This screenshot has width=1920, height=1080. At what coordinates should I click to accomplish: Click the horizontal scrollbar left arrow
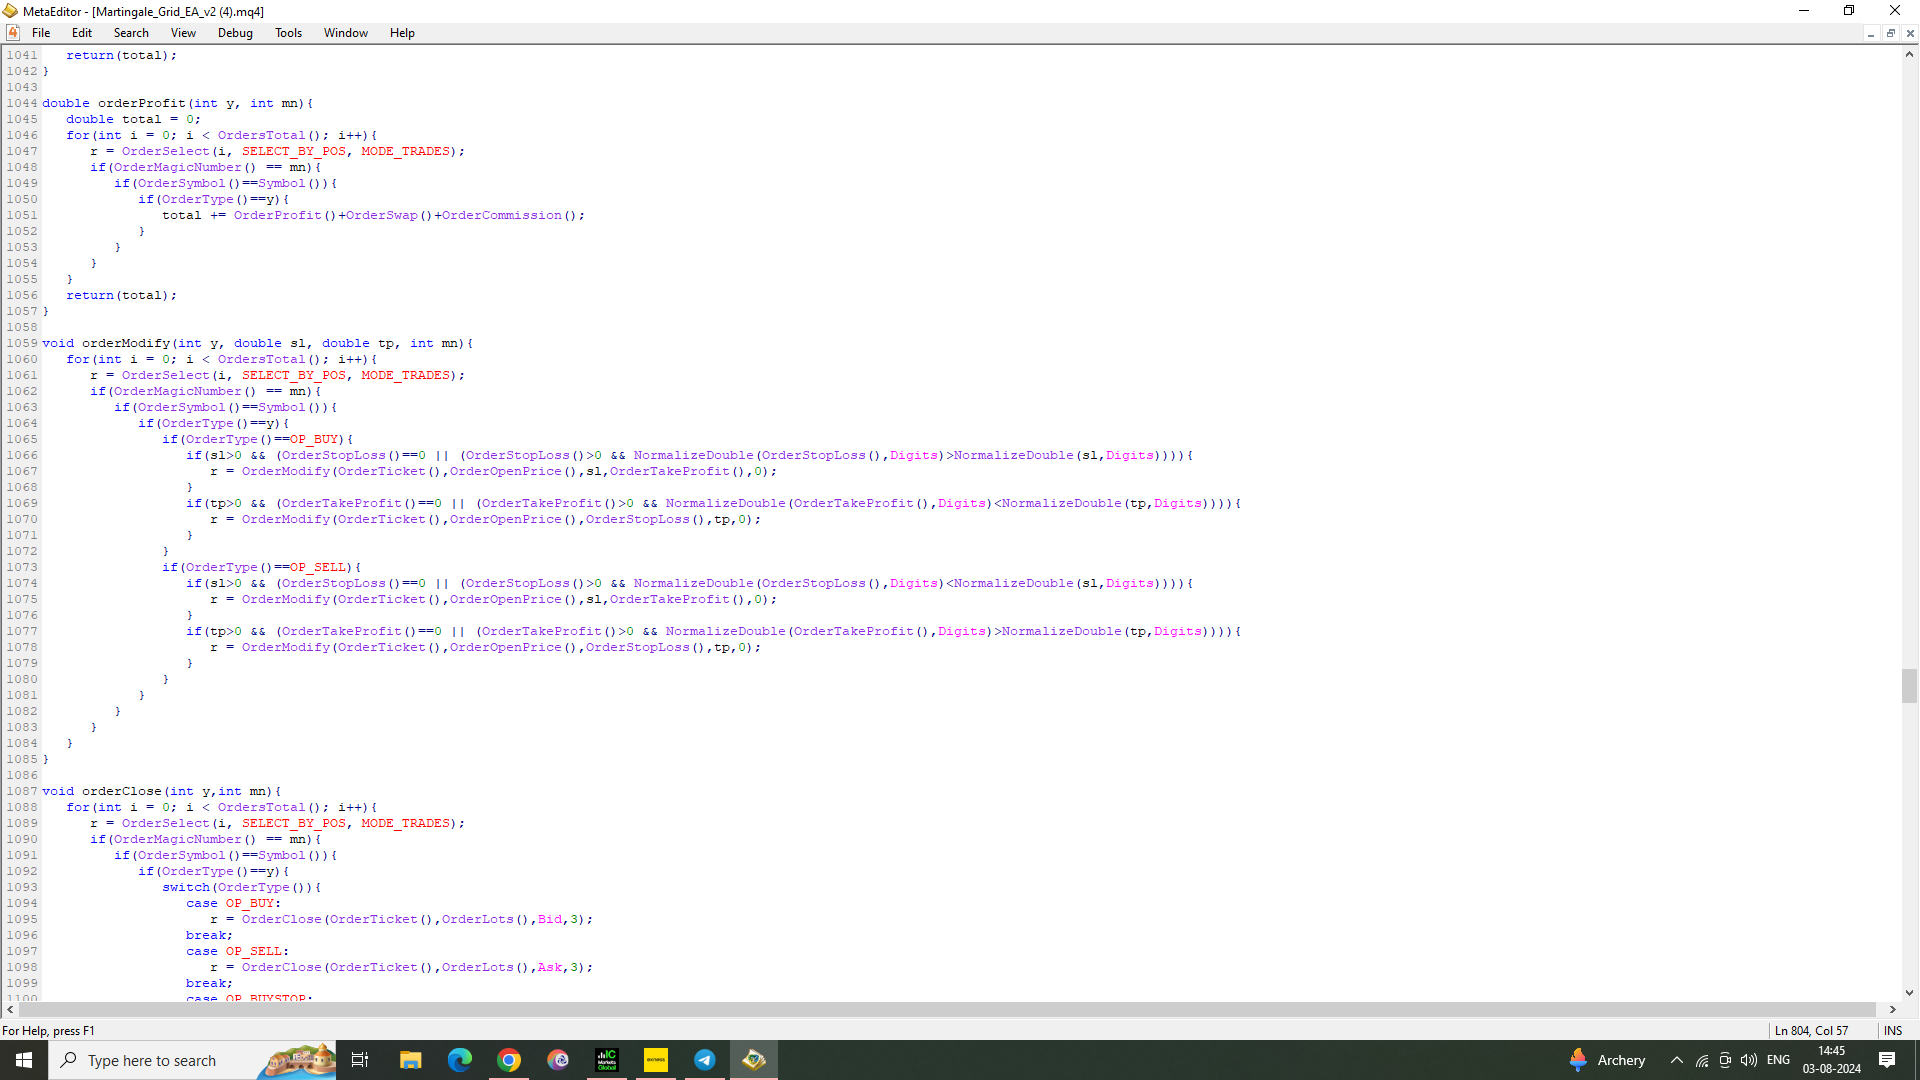[x=10, y=1010]
